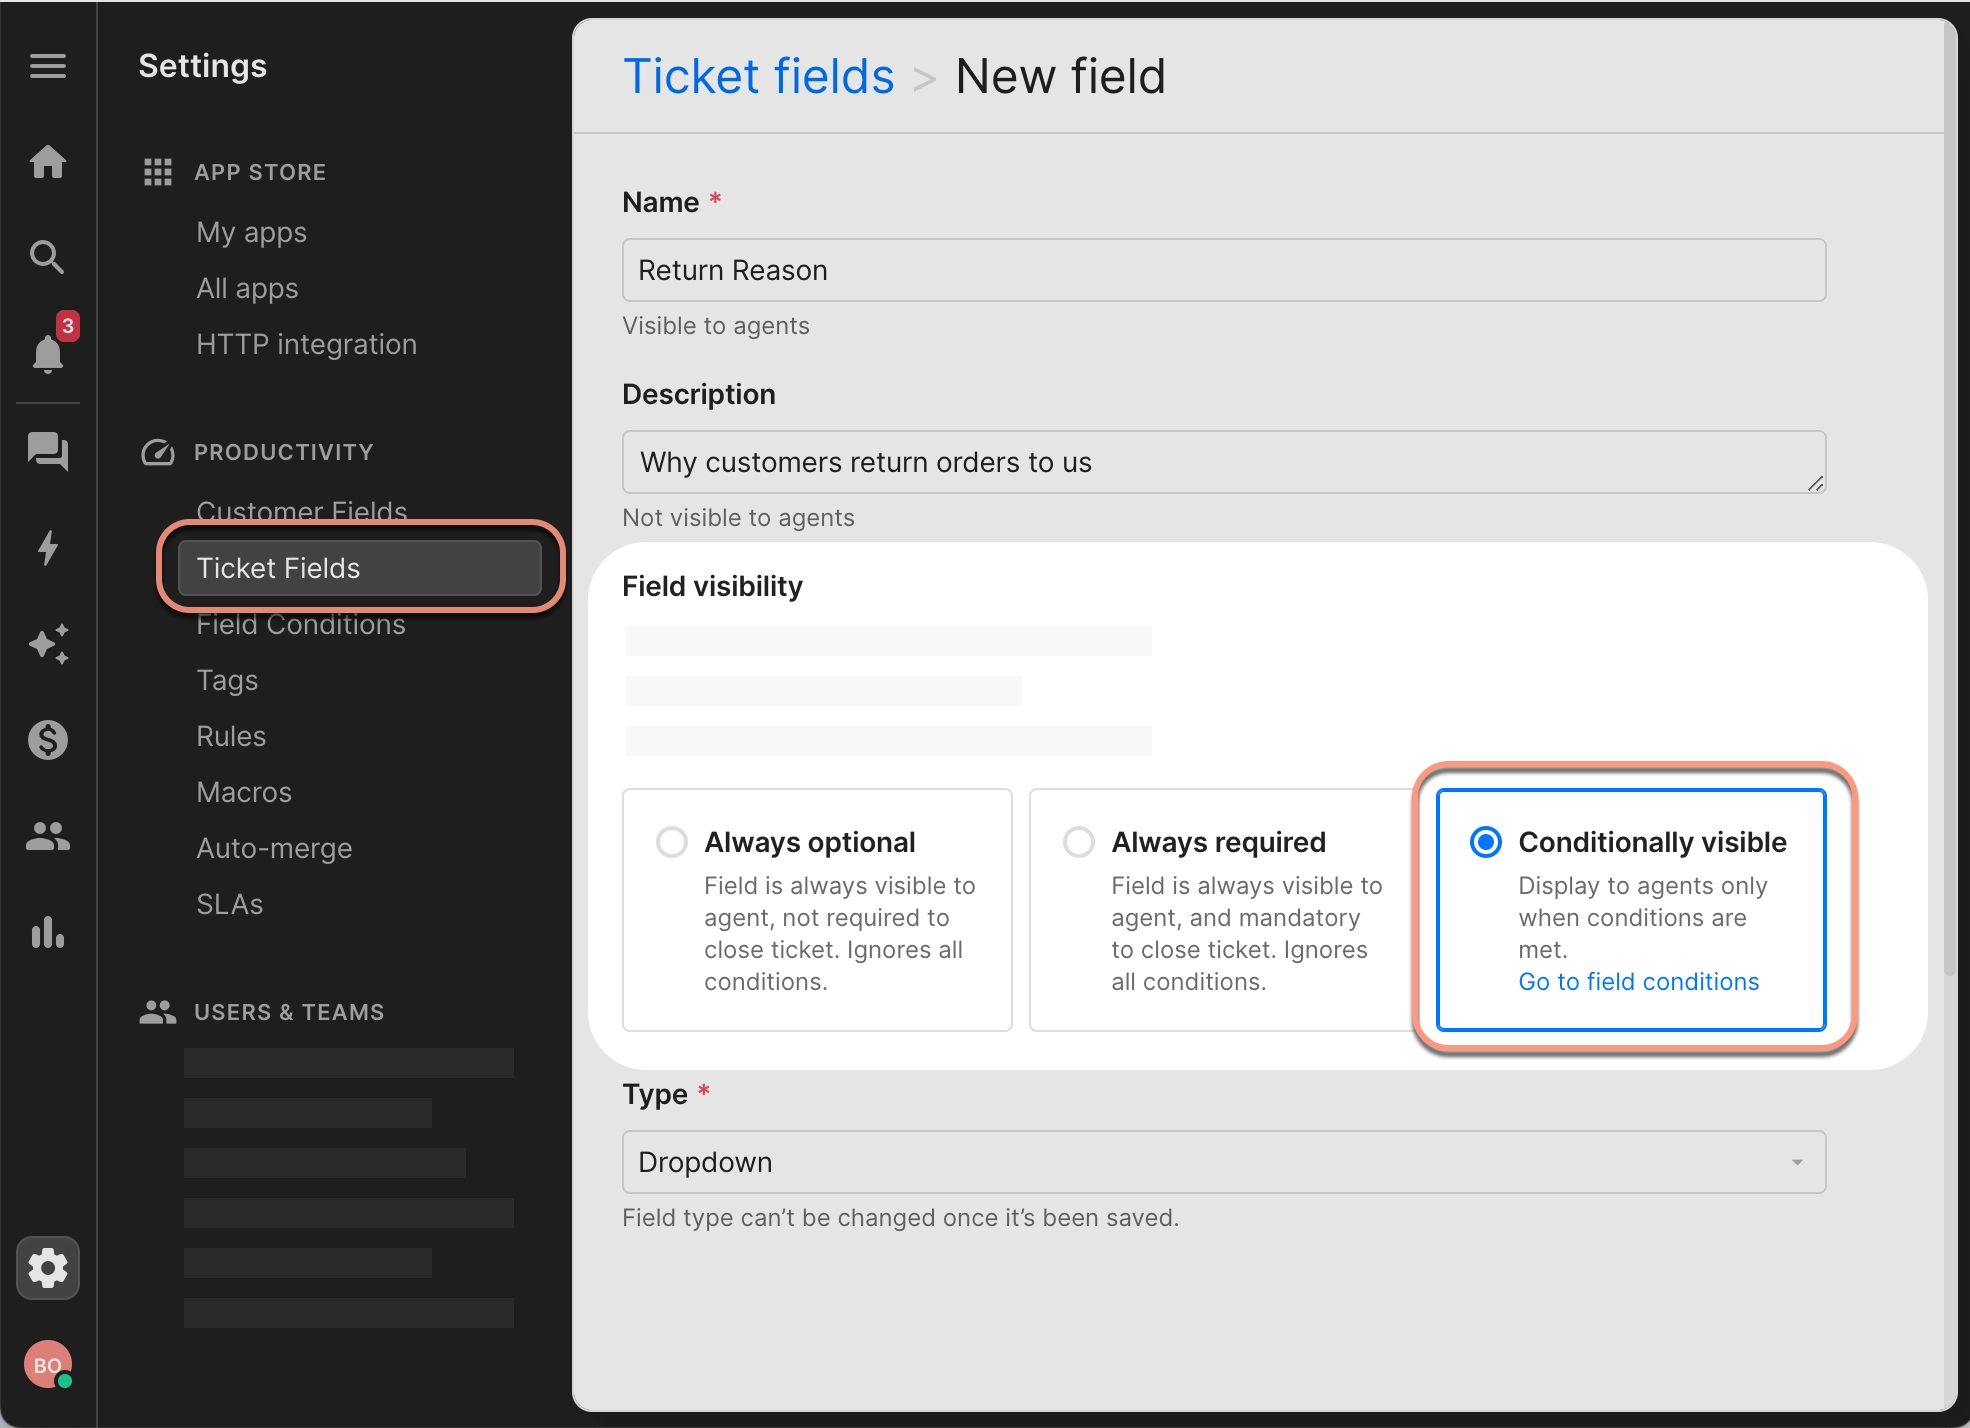The image size is (1970, 1428).
Task: Click the Go to field conditions link
Action: [x=1638, y=981]
